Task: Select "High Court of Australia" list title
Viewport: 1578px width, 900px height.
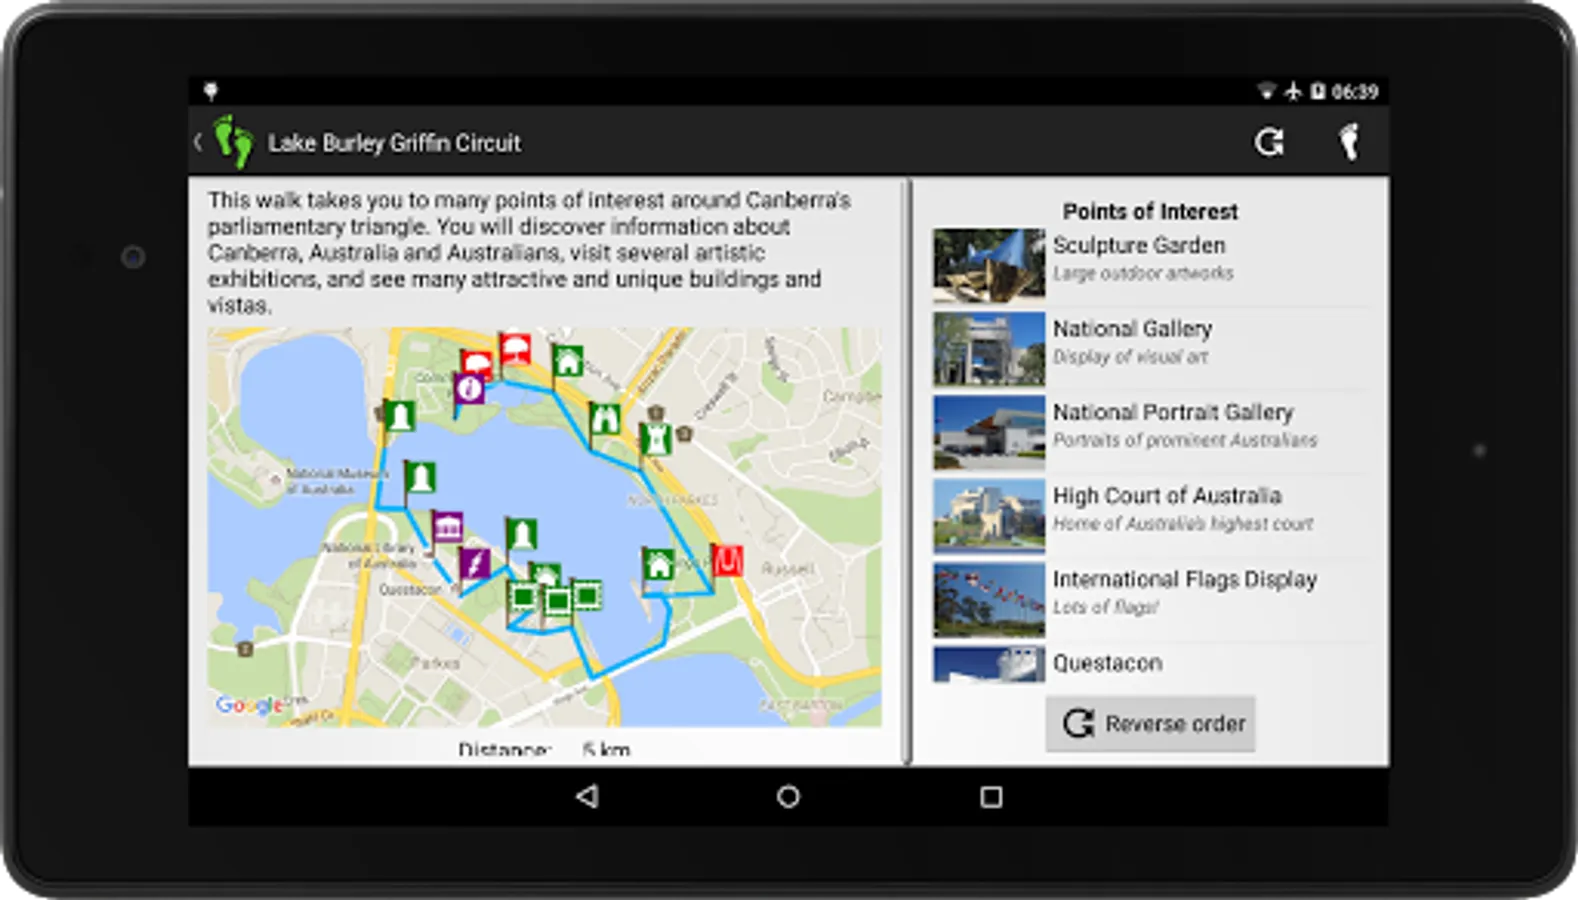Action: (1167, 496)
